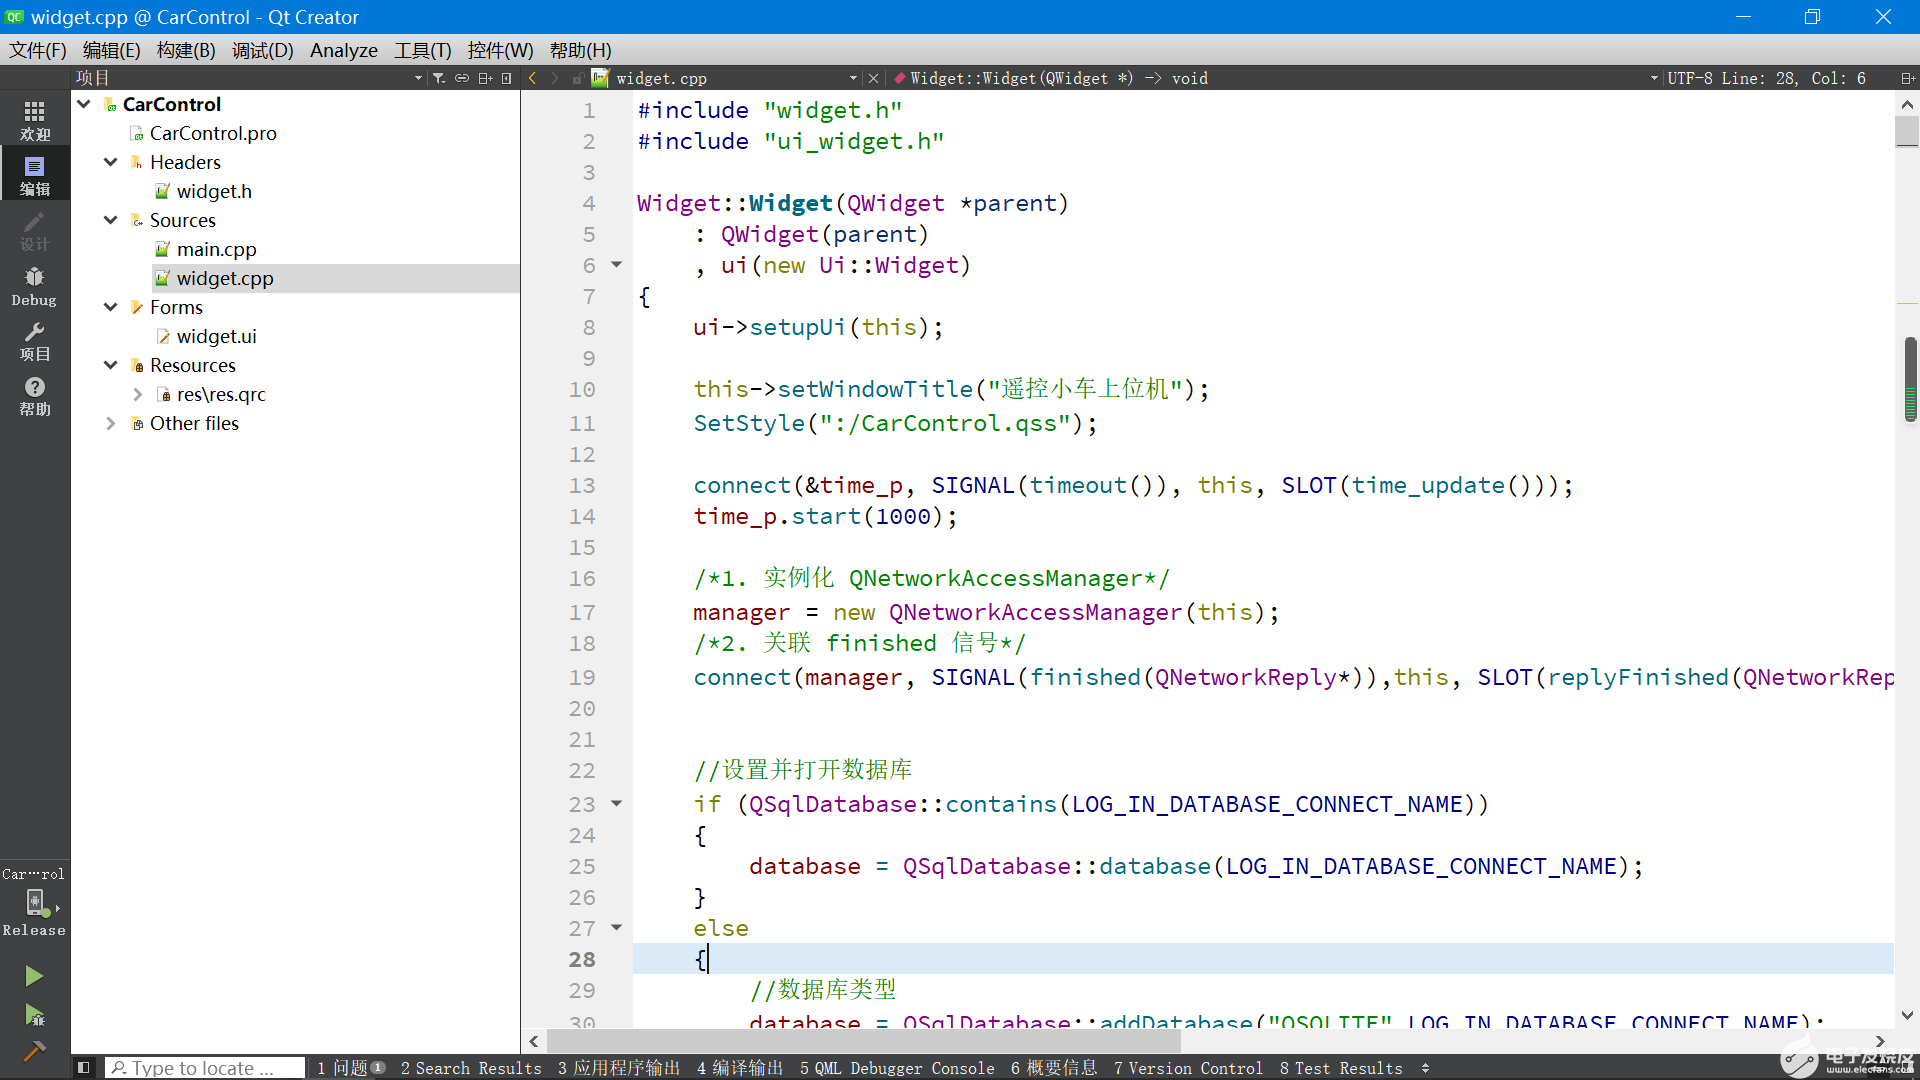Collapse the Resources tree node
The width and height of the screenshot is (1920, 1080).
point(111,364)
